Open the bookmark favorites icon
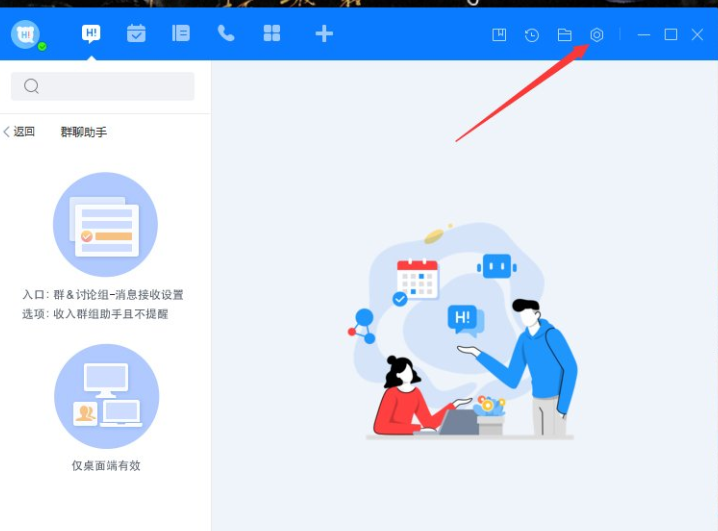The image size is (718, 531). click(499, 35)
